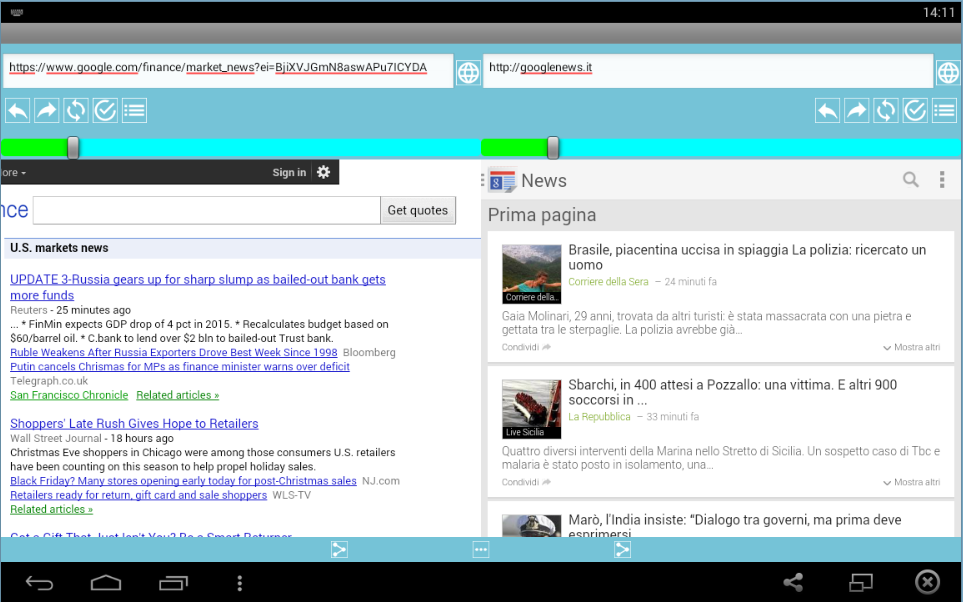Open Retailers ready for return link
963x602 pixels.
pos(138,494)
